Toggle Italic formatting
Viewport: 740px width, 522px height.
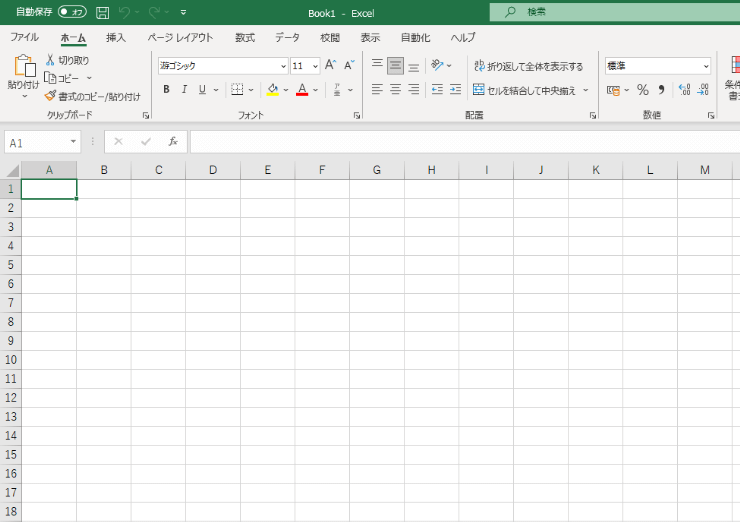(184, 90)
